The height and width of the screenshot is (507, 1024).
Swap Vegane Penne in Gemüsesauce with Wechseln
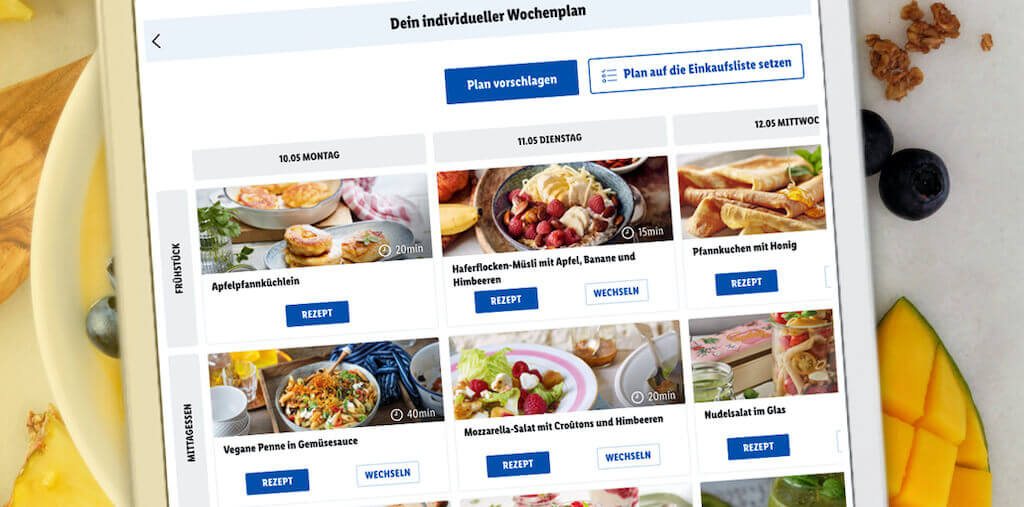tap(388, 474)
